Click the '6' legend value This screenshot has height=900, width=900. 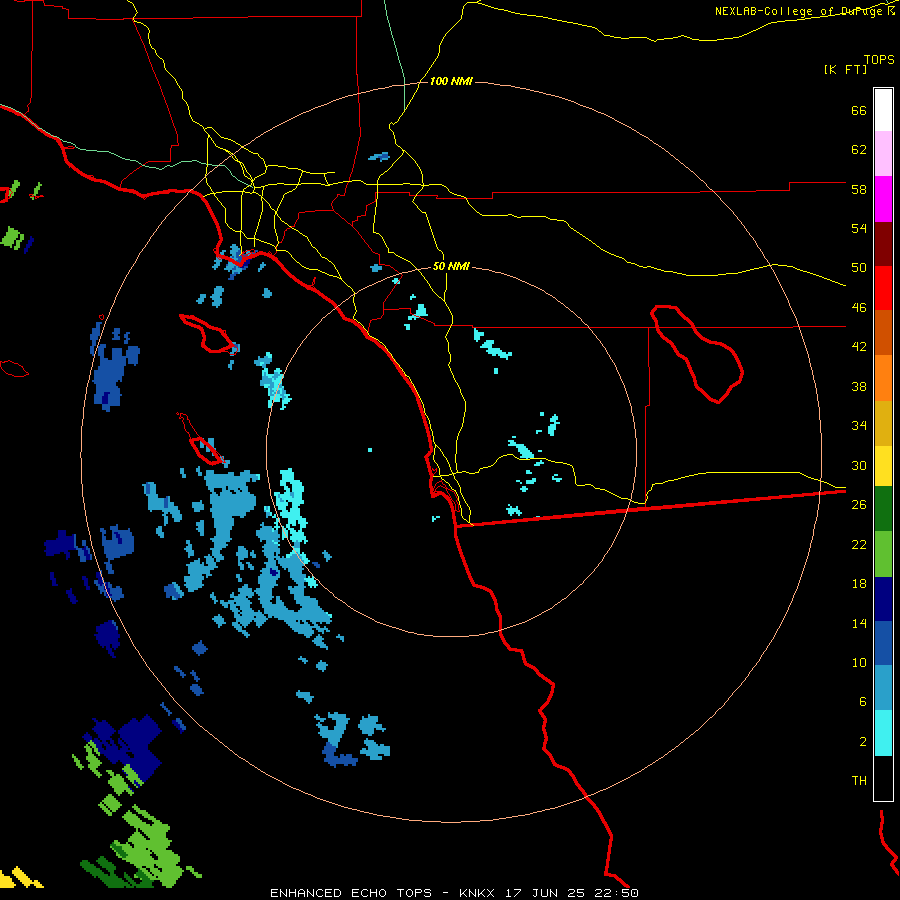click(x=863, y=701)
